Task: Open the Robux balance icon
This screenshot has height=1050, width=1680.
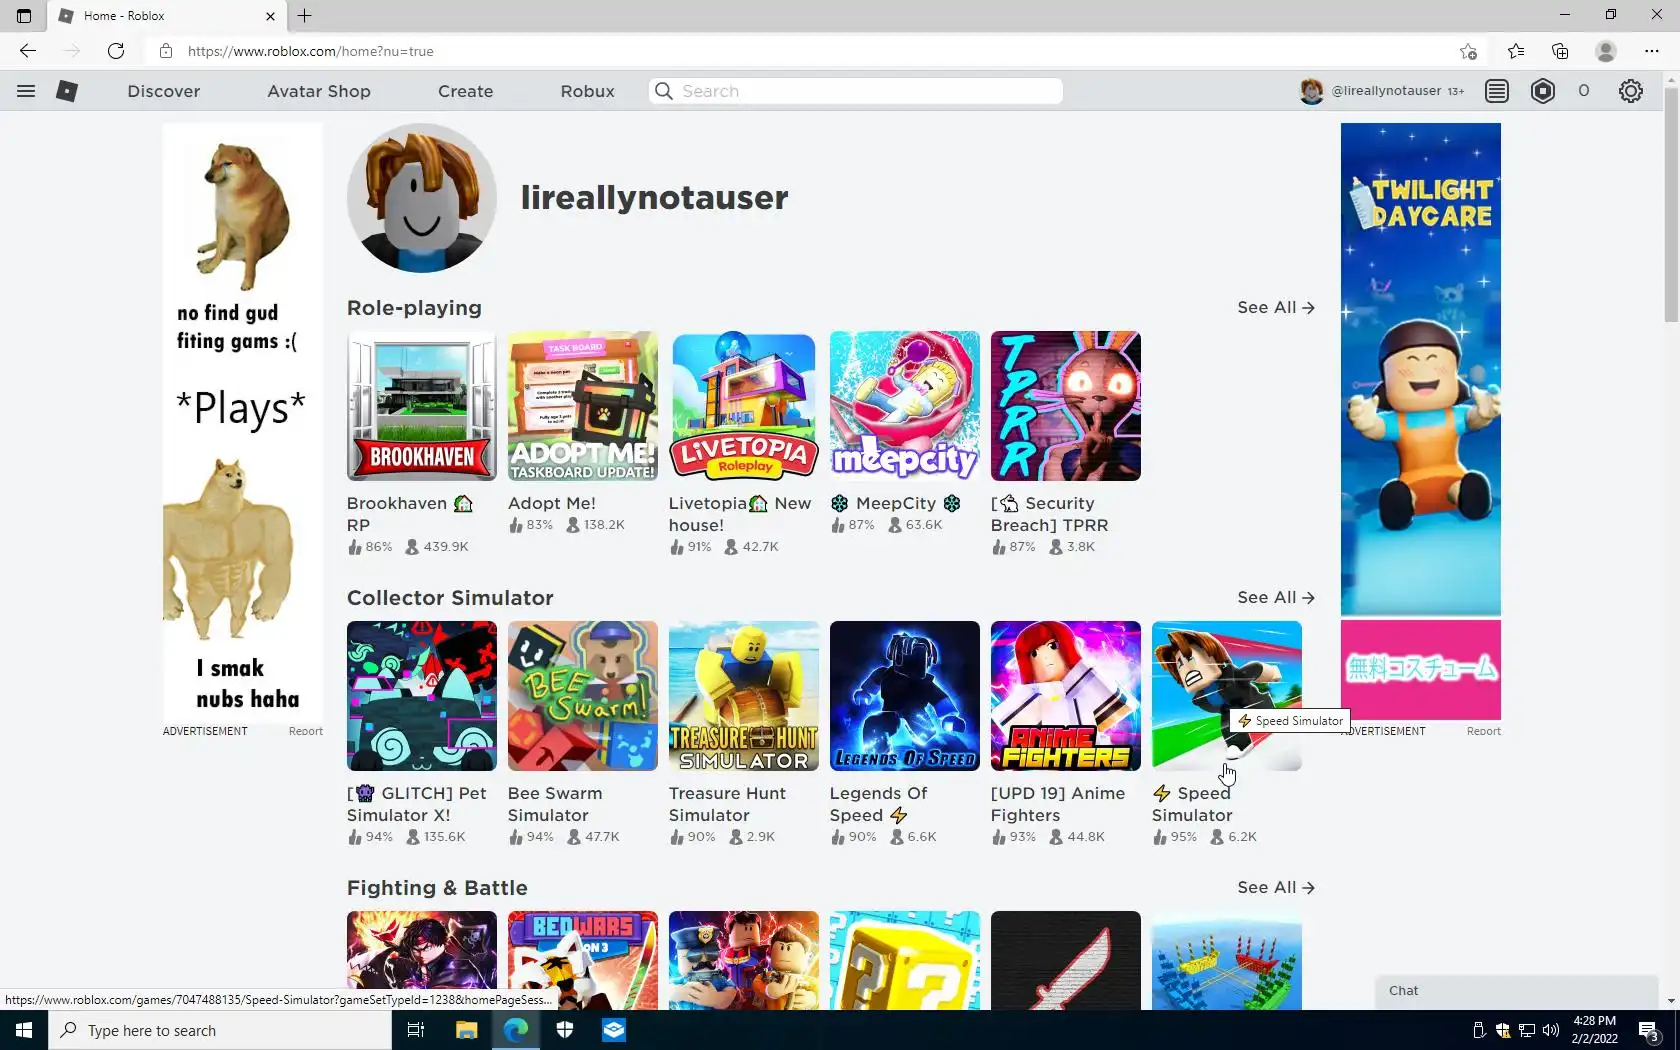Action: (x=1543, y=91)
